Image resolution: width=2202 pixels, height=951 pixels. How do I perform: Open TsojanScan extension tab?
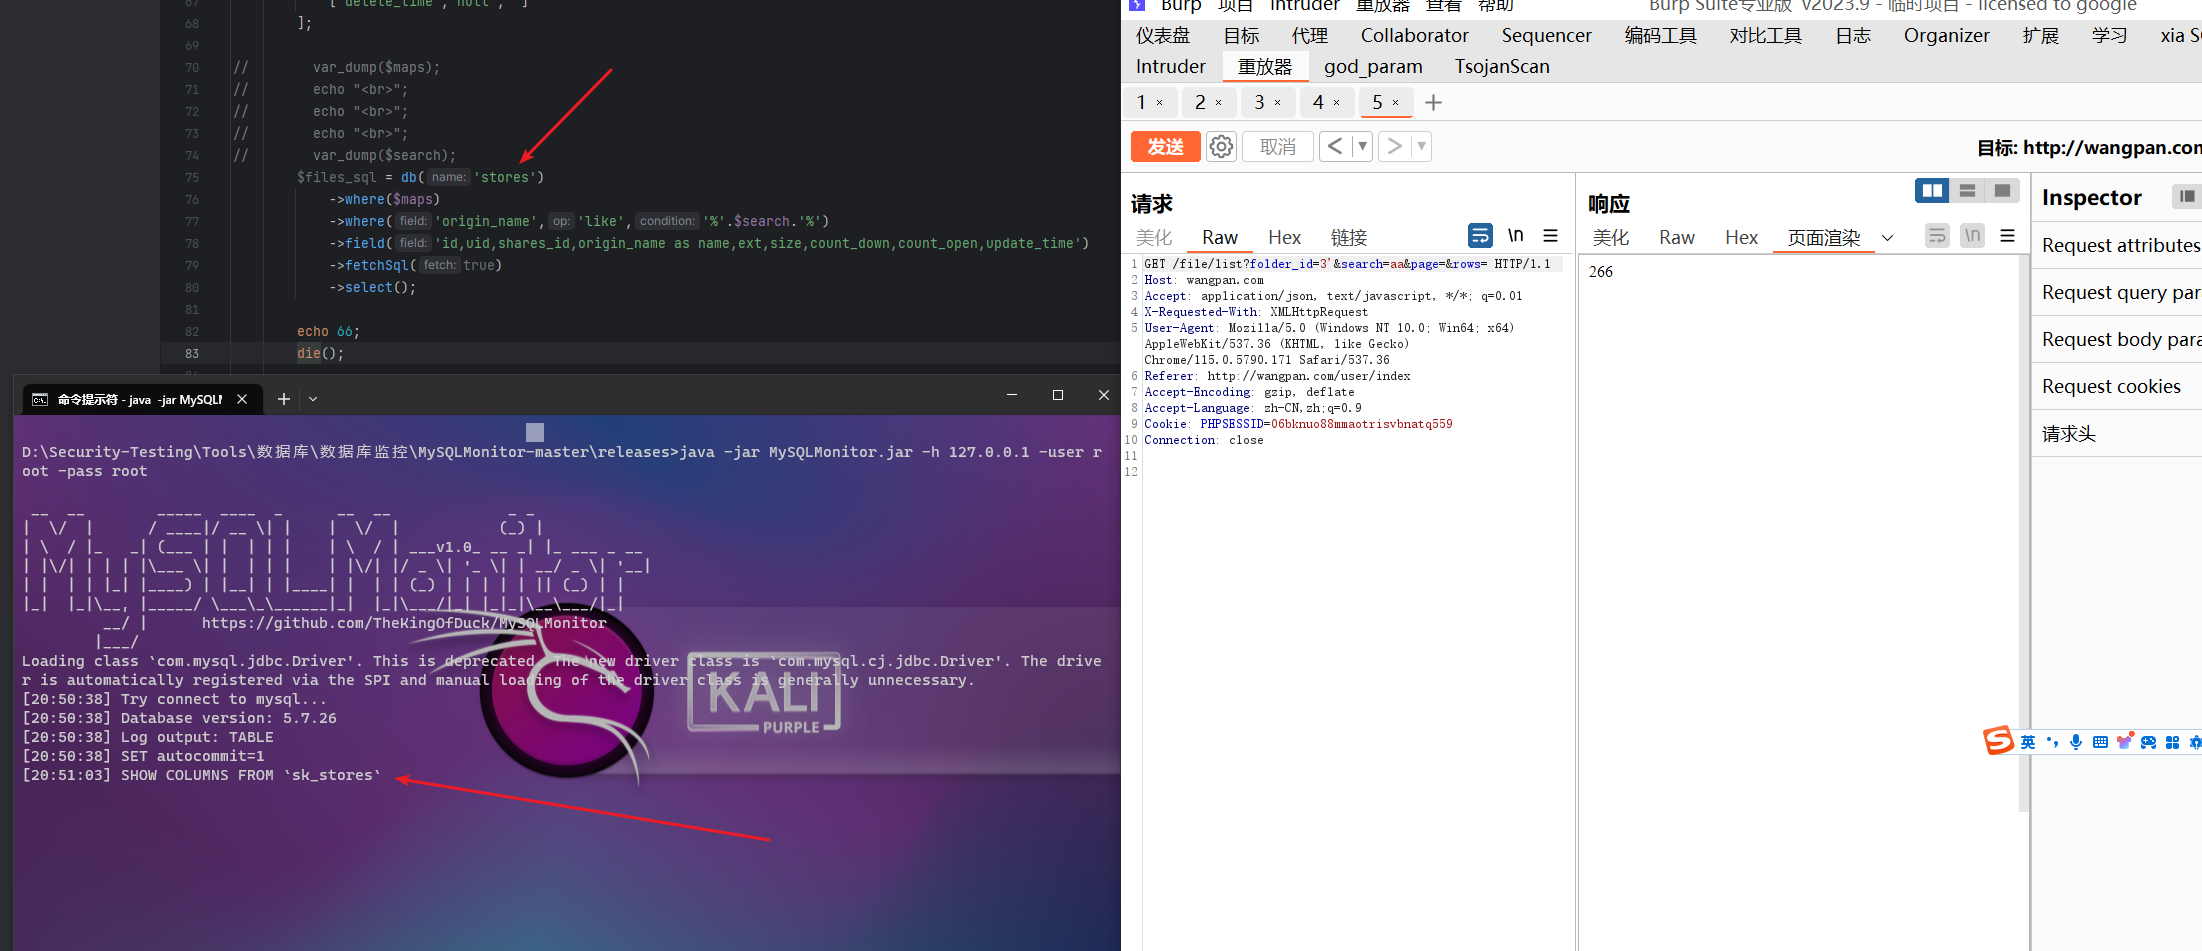[1502, 67]
